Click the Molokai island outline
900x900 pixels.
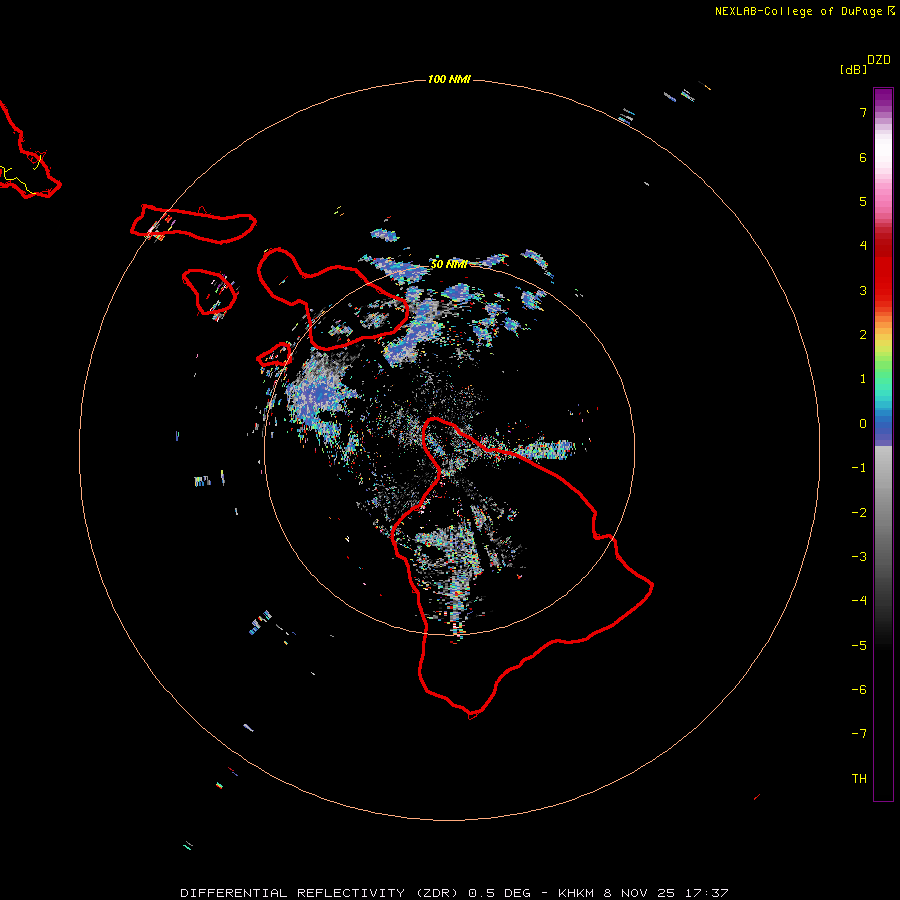click(193, 224)
